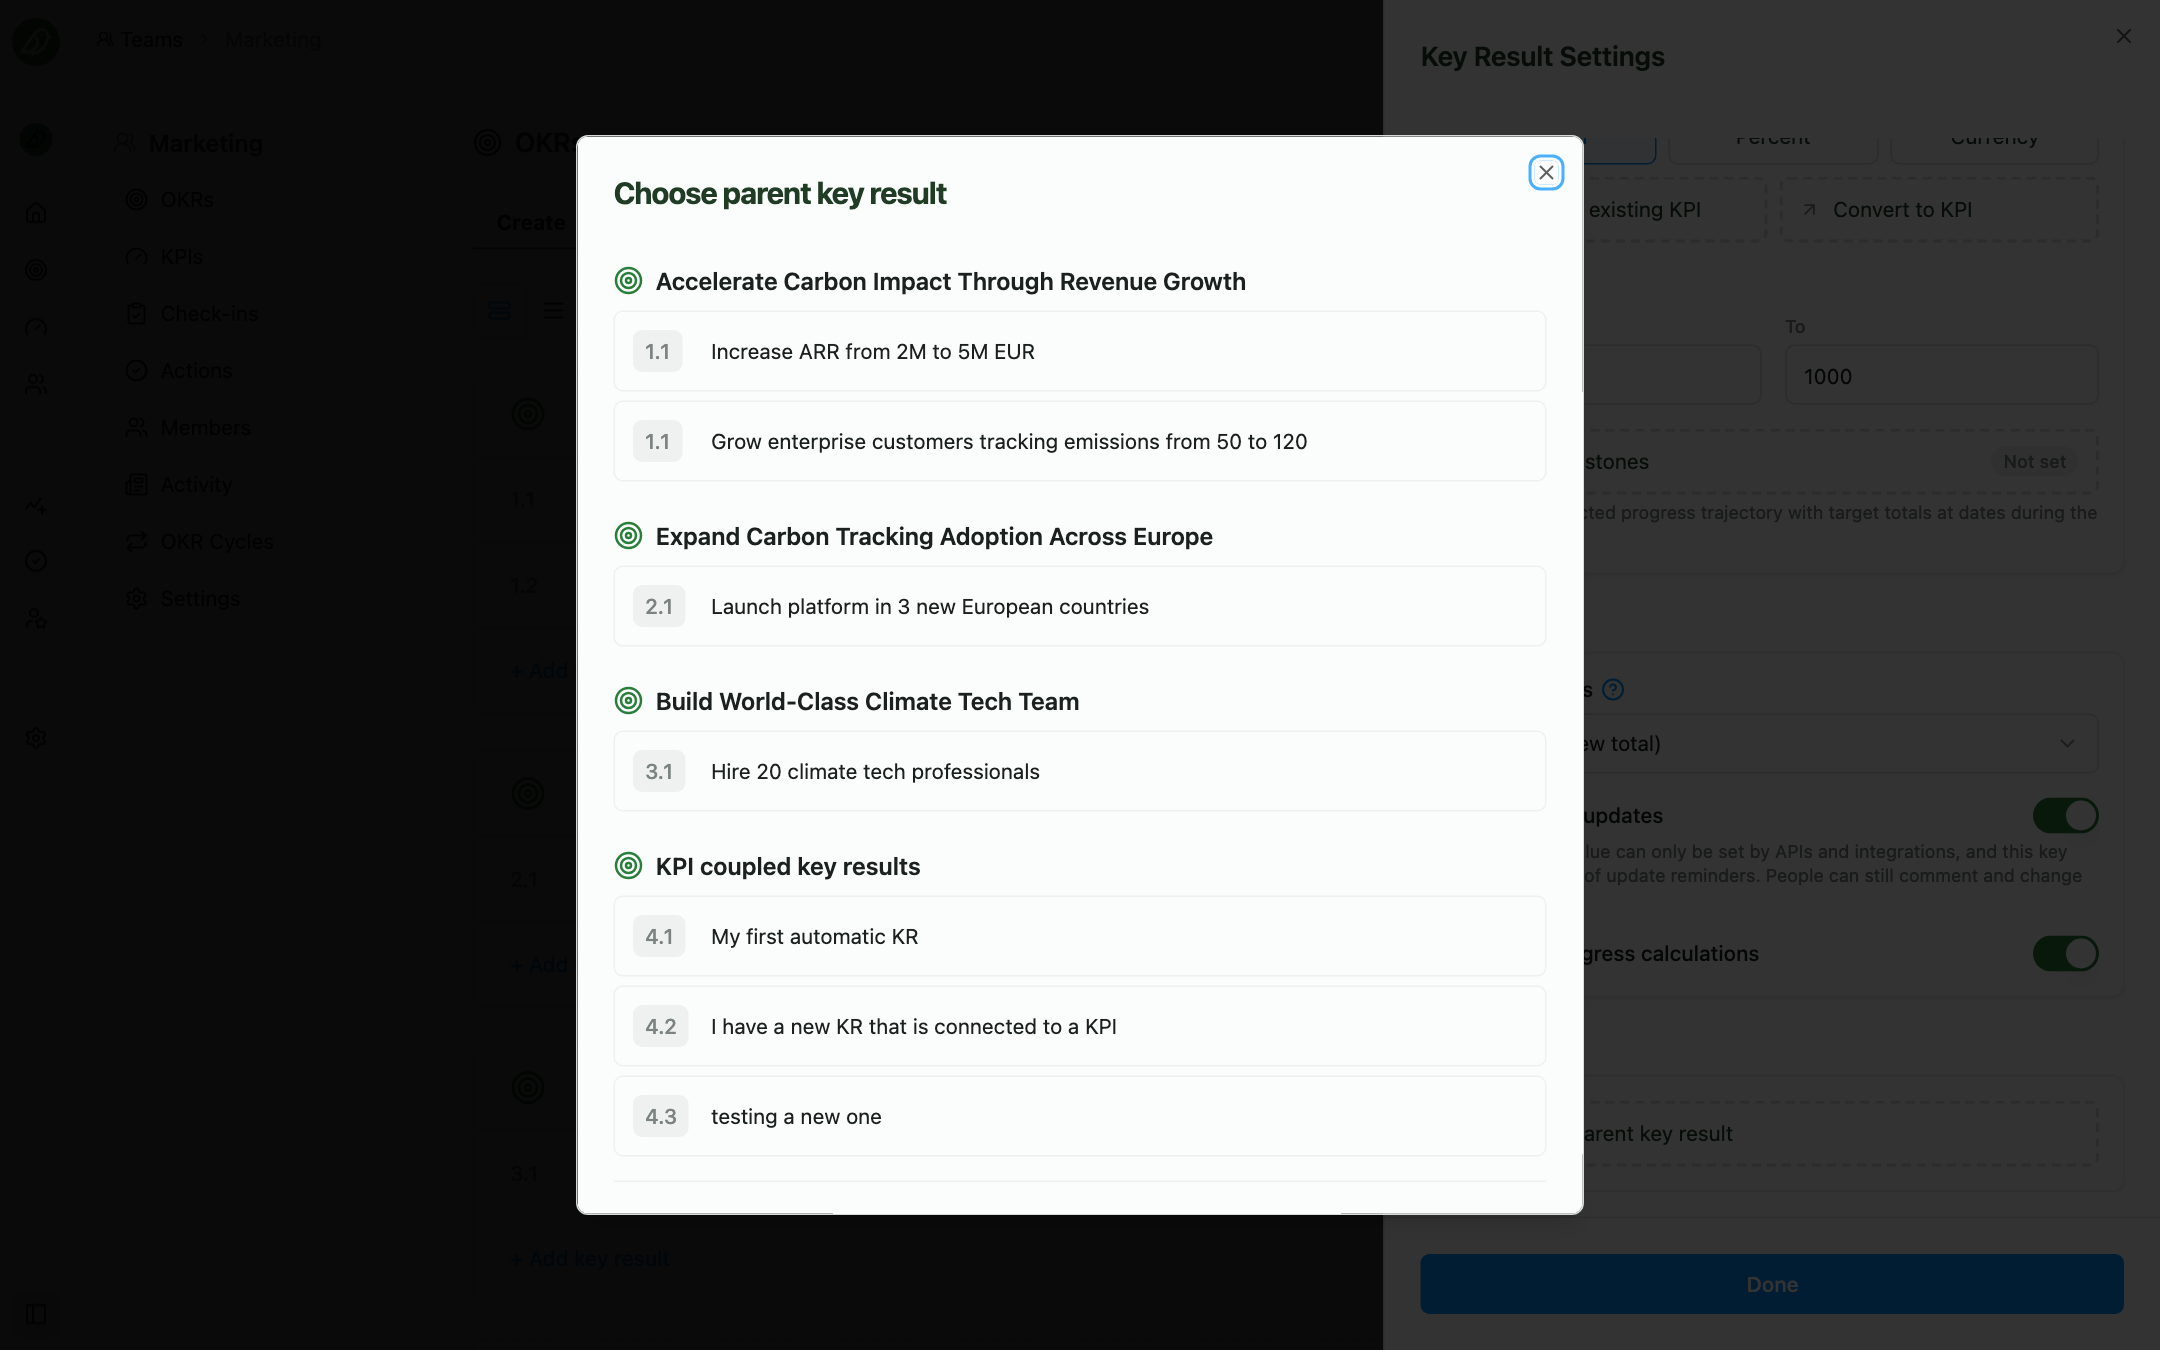The width and height of the screenshot is (2160, 1350).
Task: Go to Home via the left rail house icon
Action: coord(36,212)
